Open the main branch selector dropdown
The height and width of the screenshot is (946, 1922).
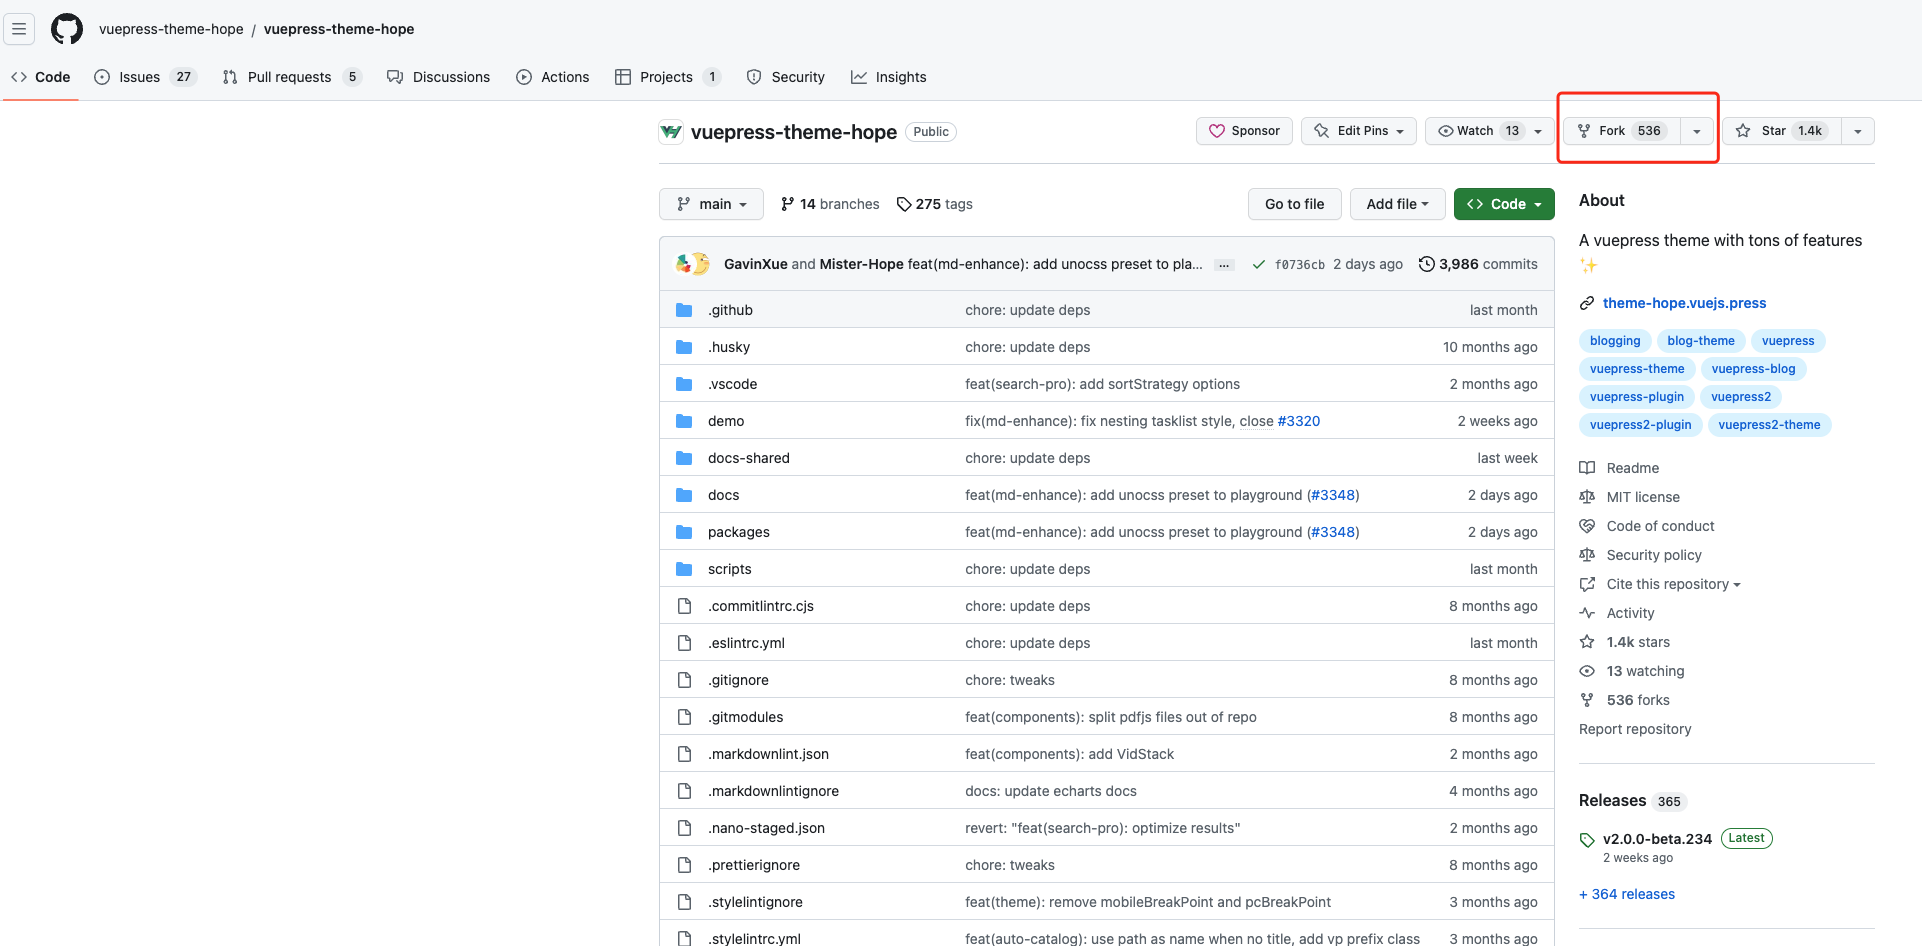711,204
